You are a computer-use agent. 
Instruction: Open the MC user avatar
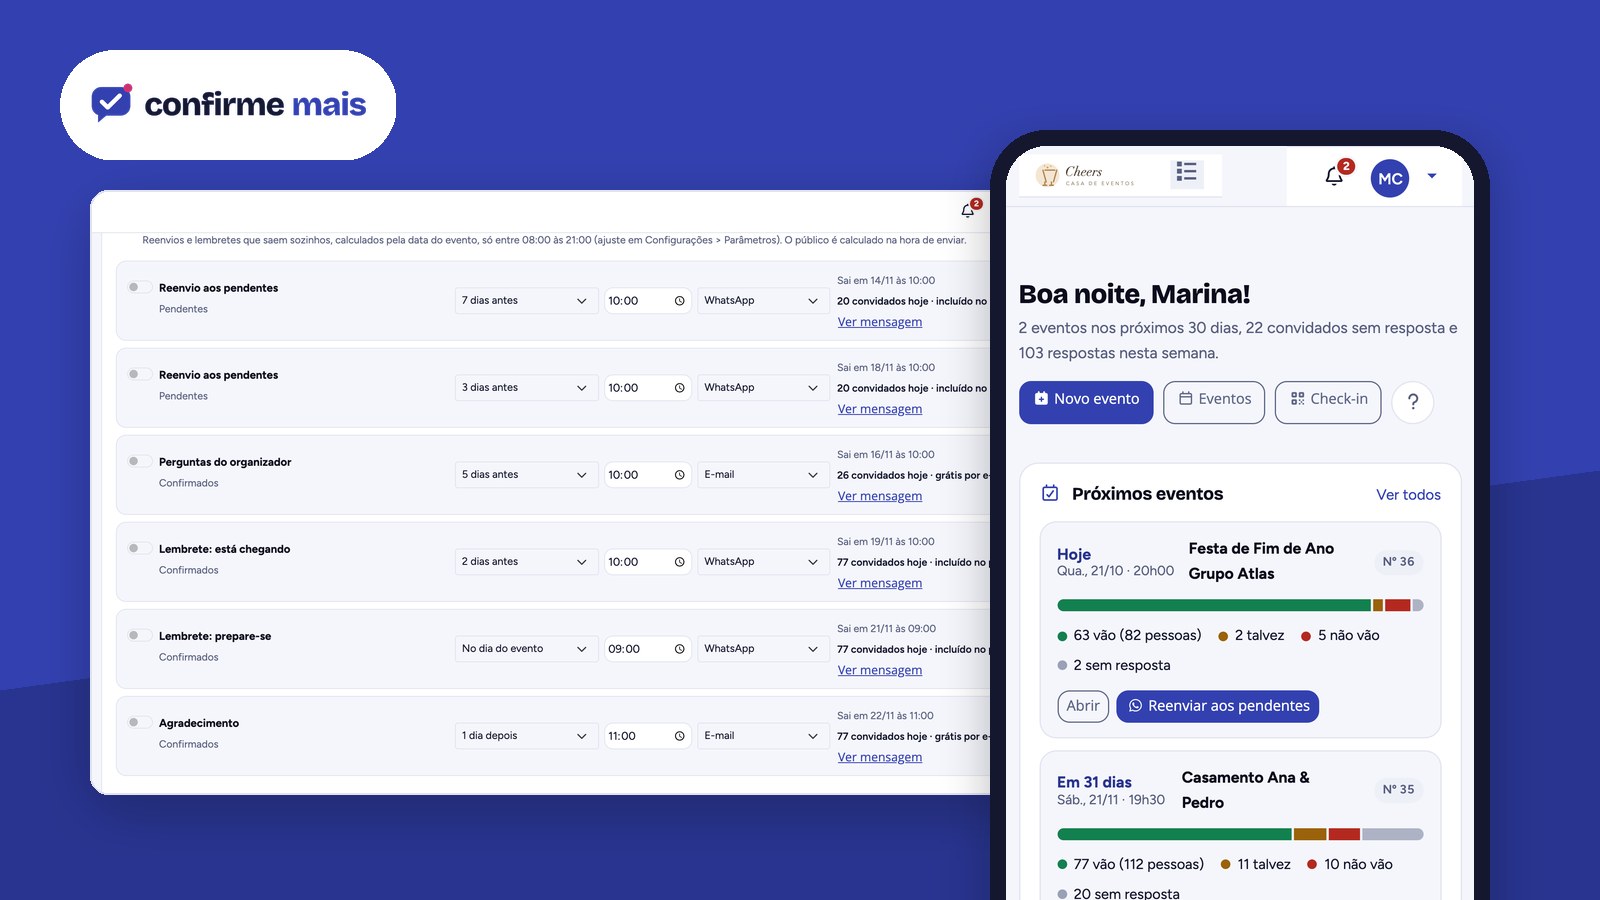(1390, 178)
